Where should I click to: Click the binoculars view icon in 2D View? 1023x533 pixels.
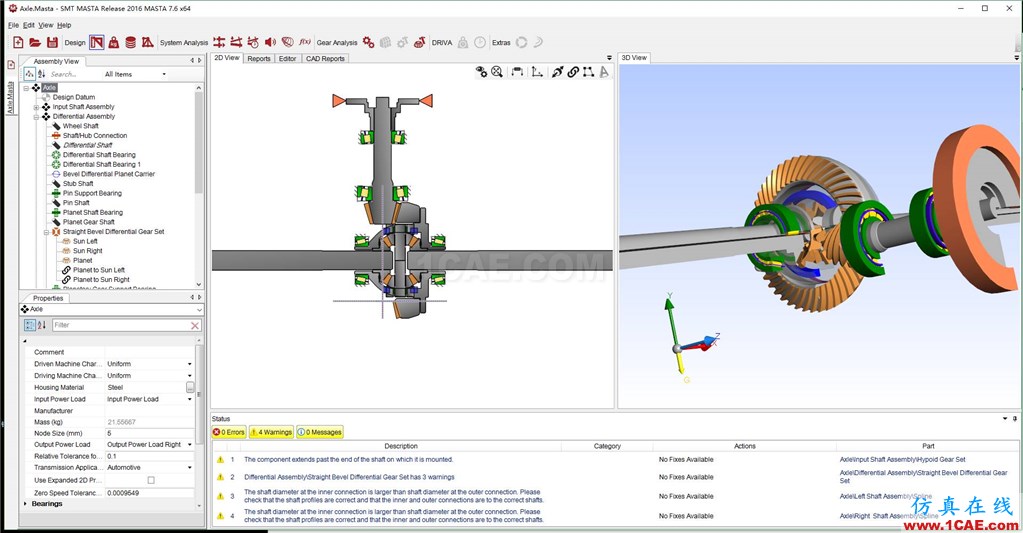481,72
